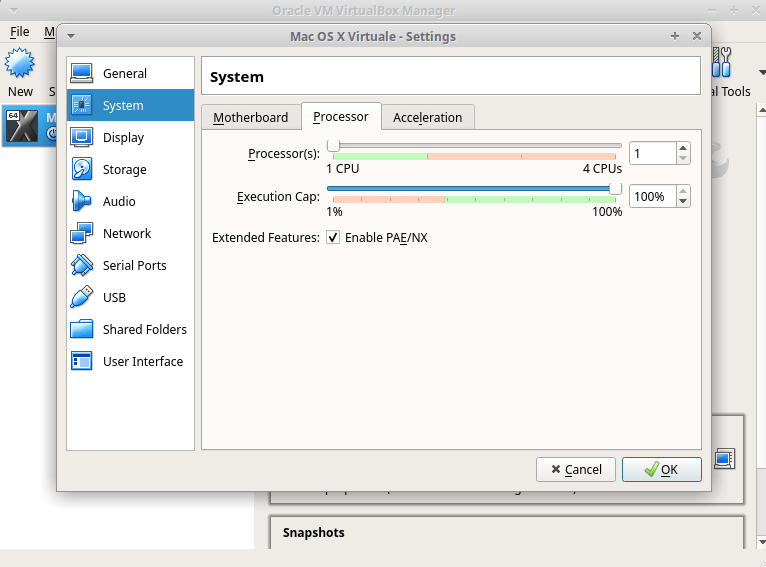Switch to the Motherboard tab

click(x=251, y=117)
